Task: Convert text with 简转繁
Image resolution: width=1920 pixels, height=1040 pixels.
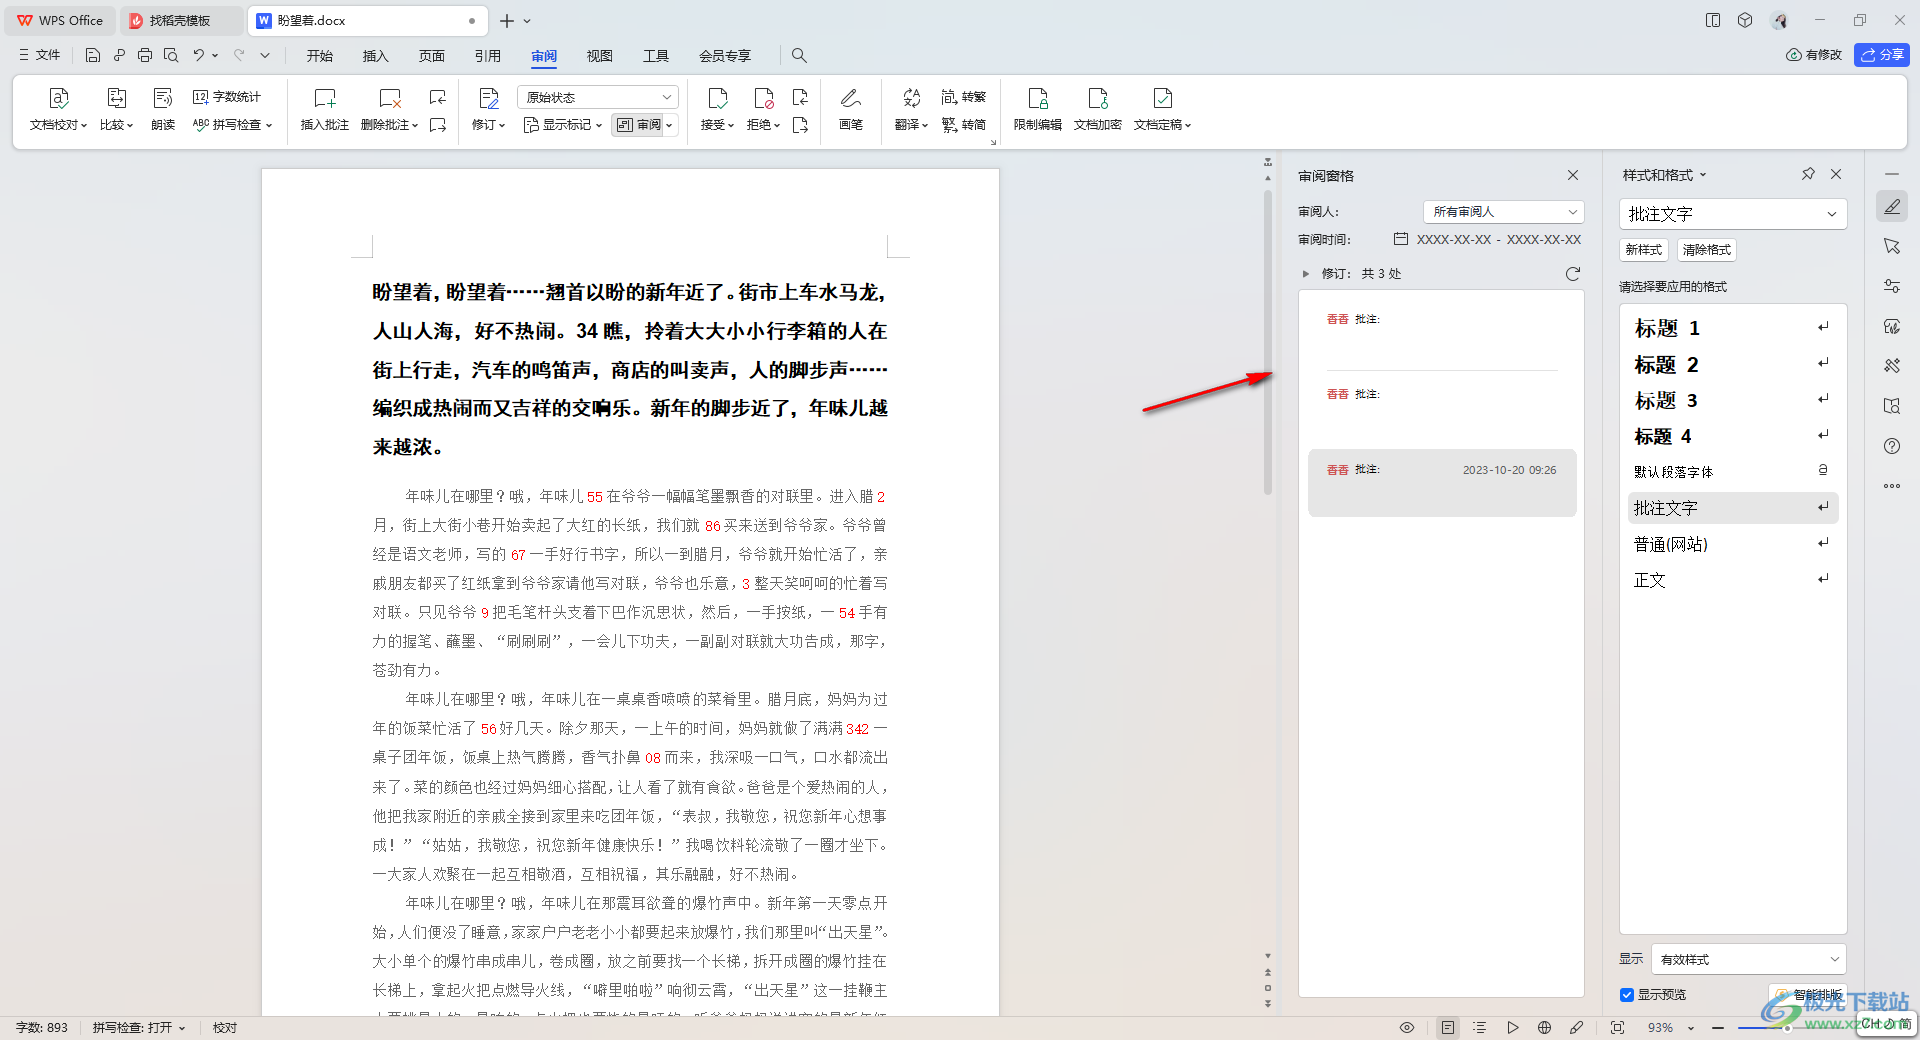Action: click(x=964, y=97)
